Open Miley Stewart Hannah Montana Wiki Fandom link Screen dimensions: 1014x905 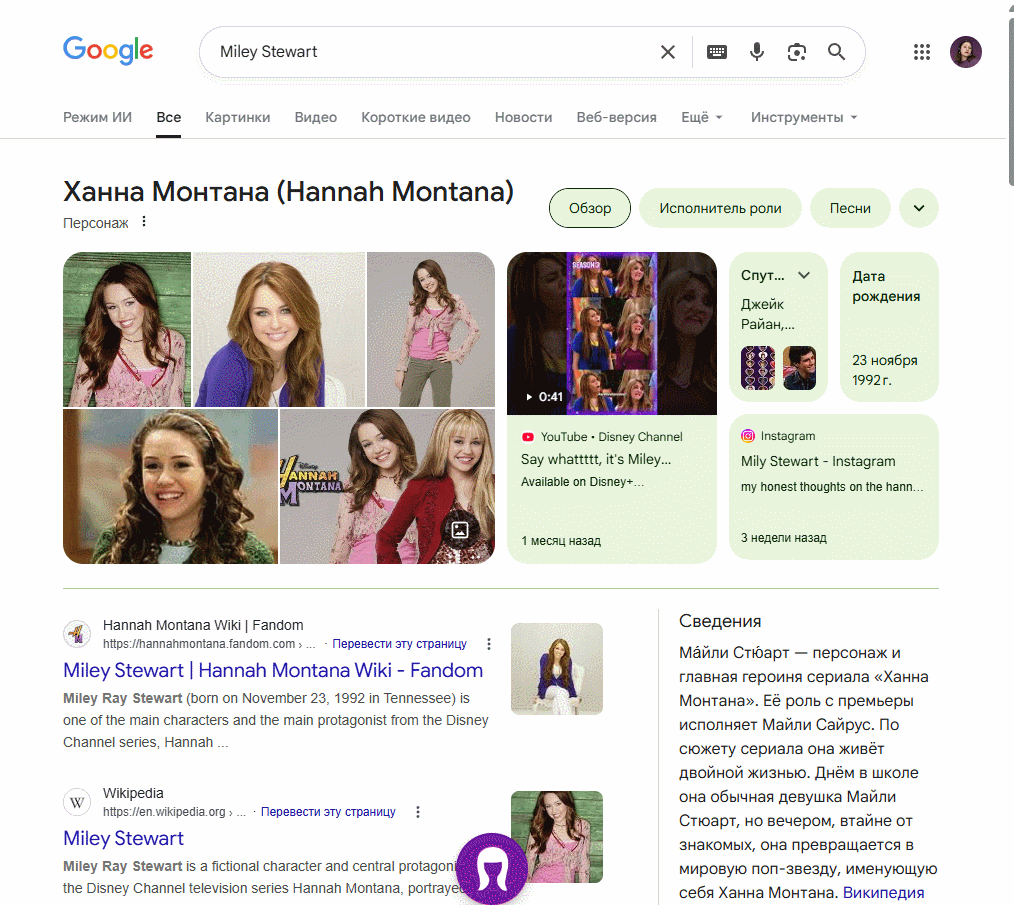273,670
